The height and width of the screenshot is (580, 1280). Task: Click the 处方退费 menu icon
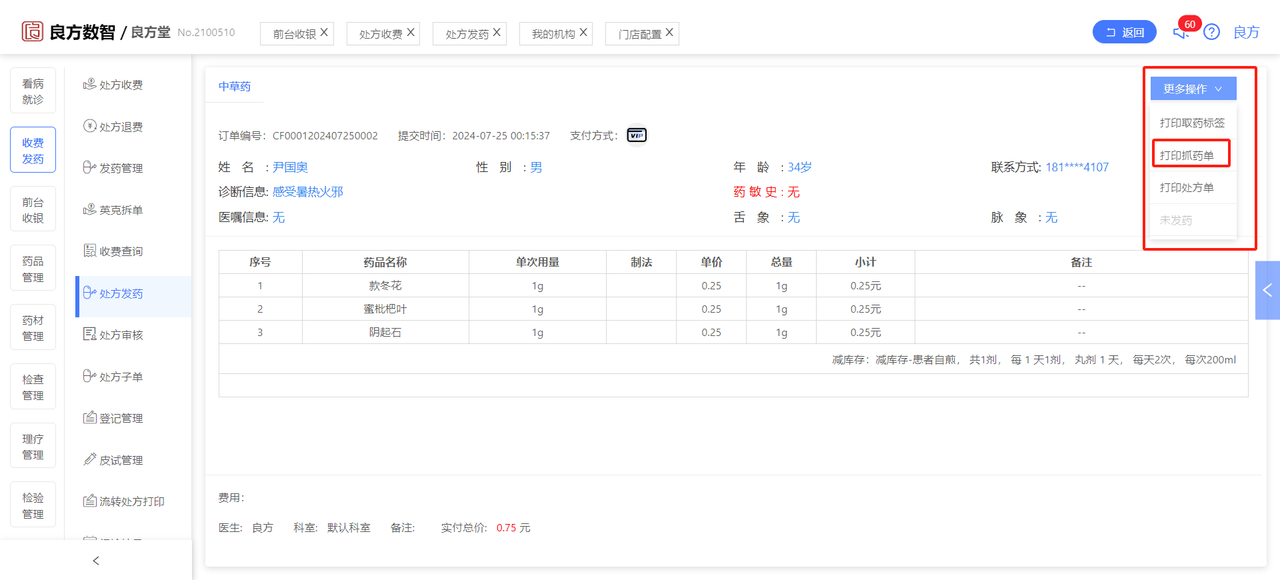[x=90, y=127]
